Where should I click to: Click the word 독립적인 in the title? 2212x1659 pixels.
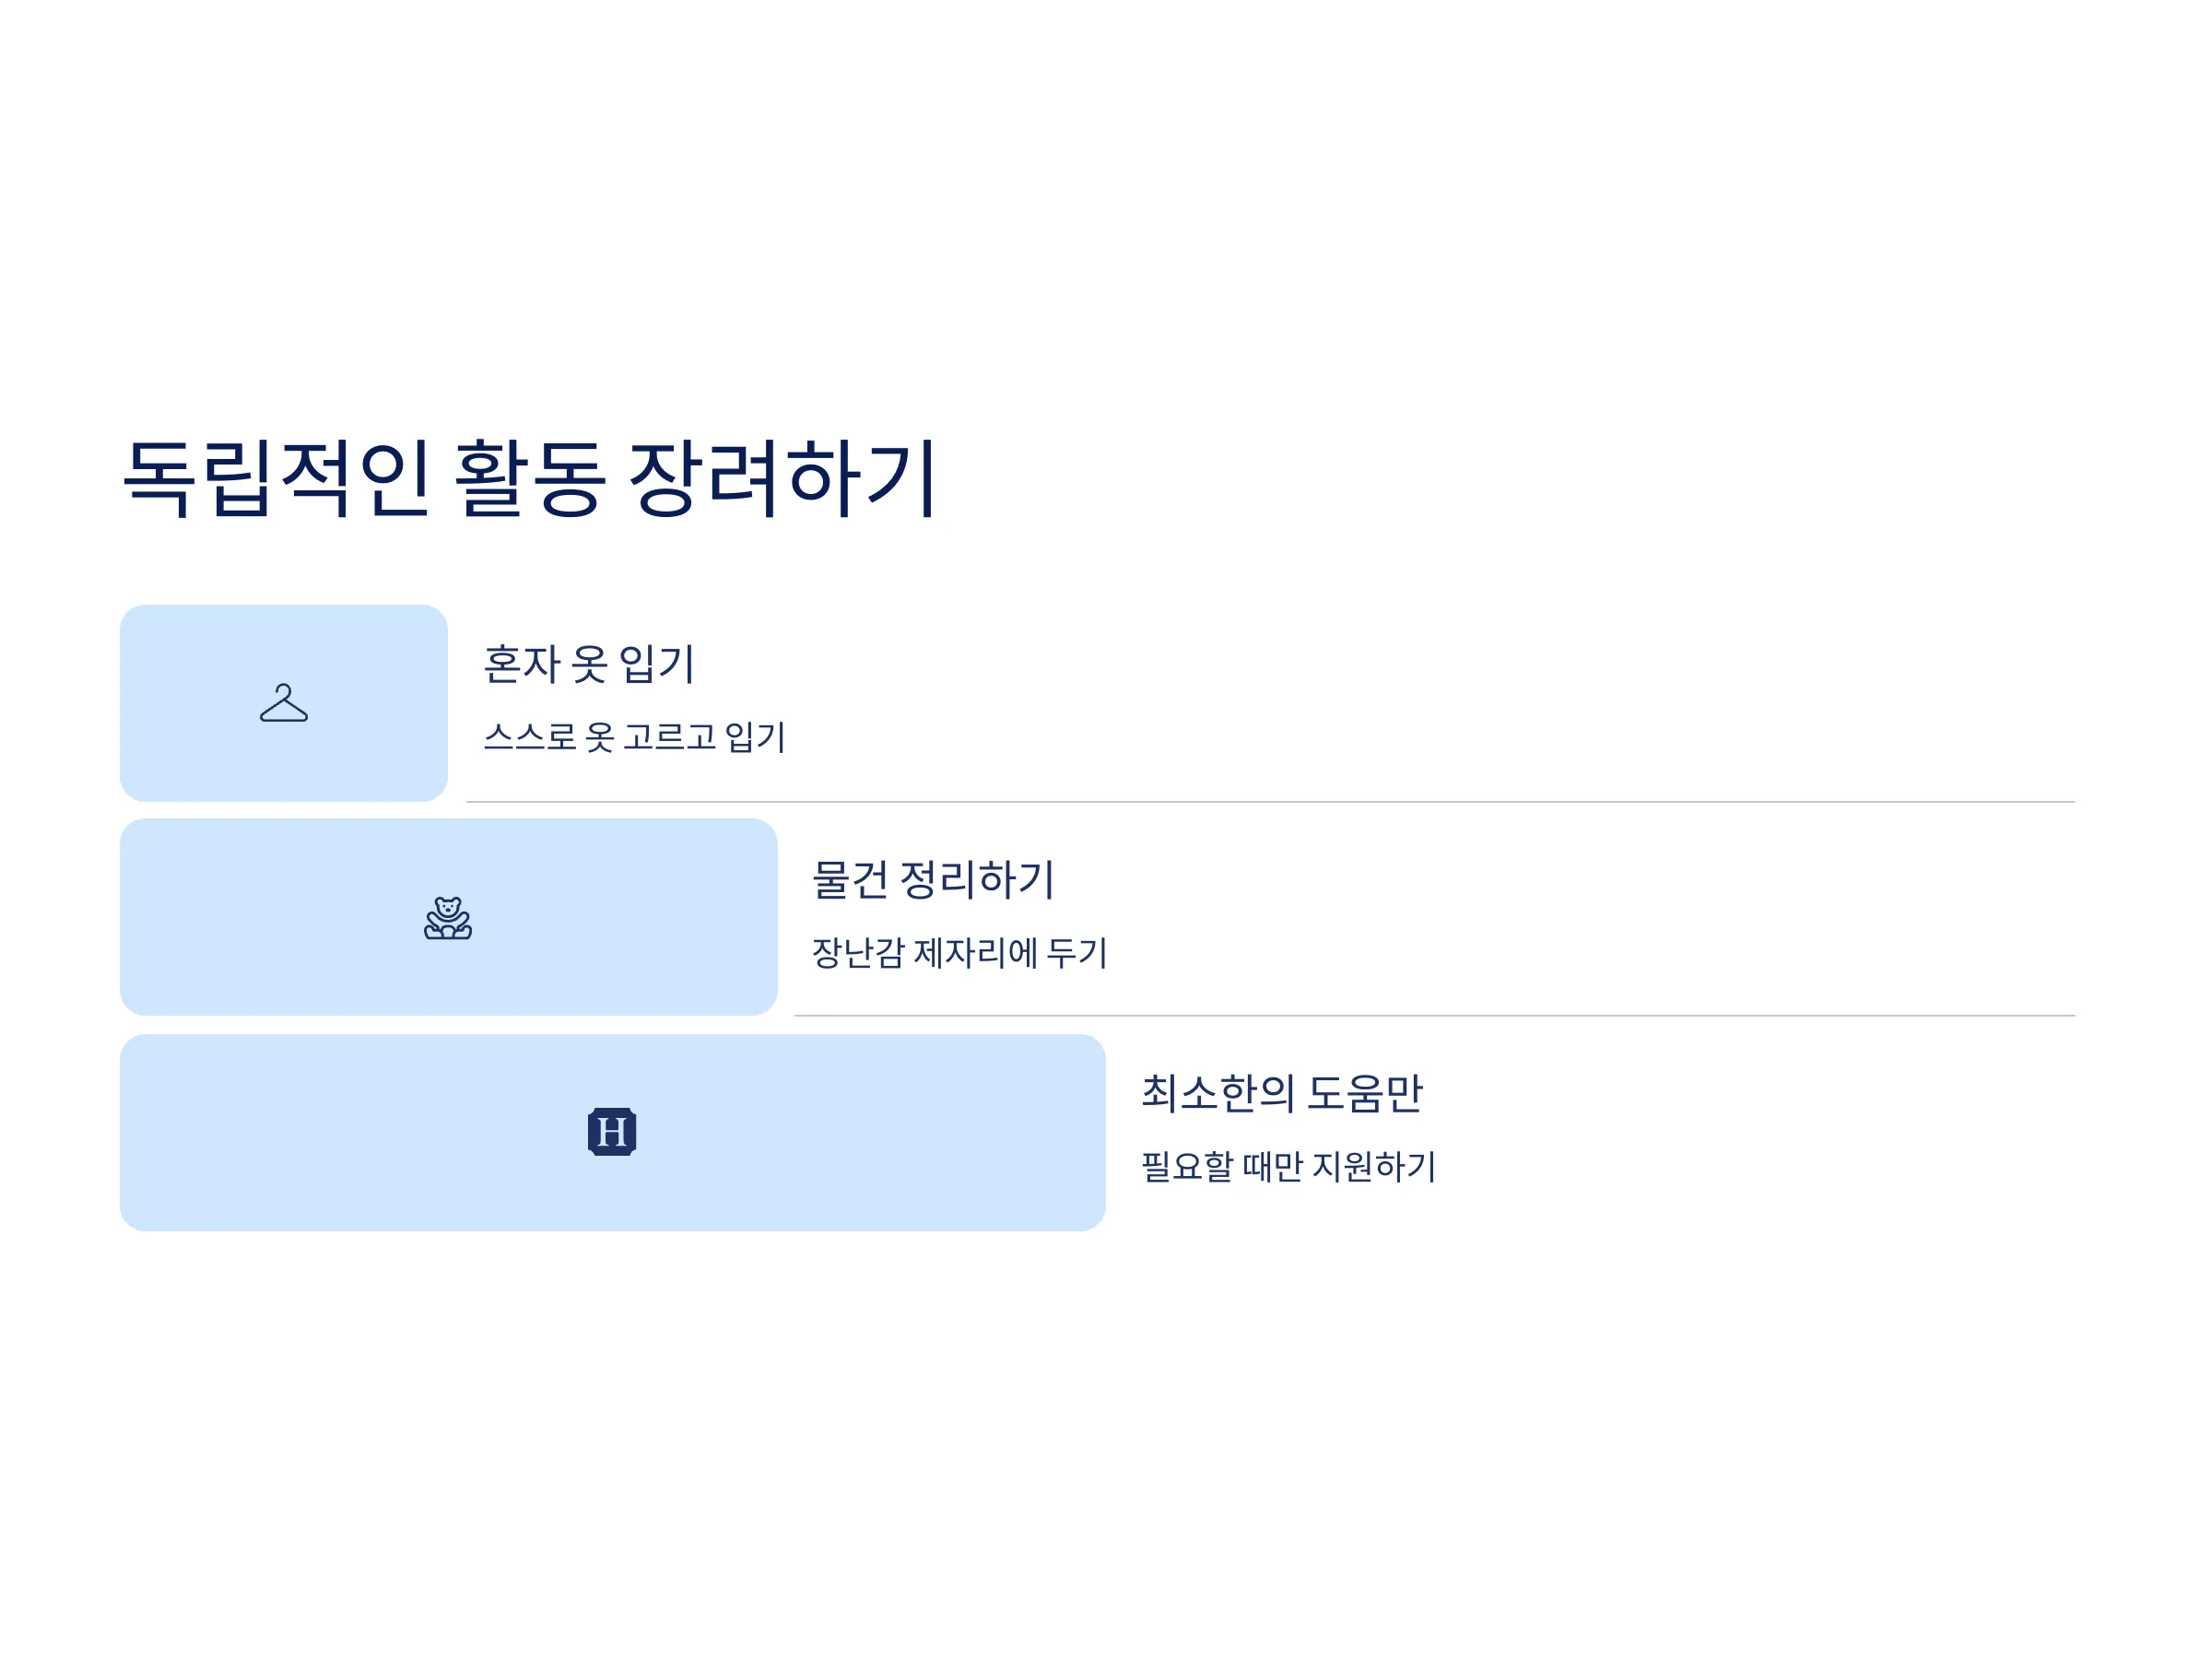pyautogui.click(x=277, y=478)
